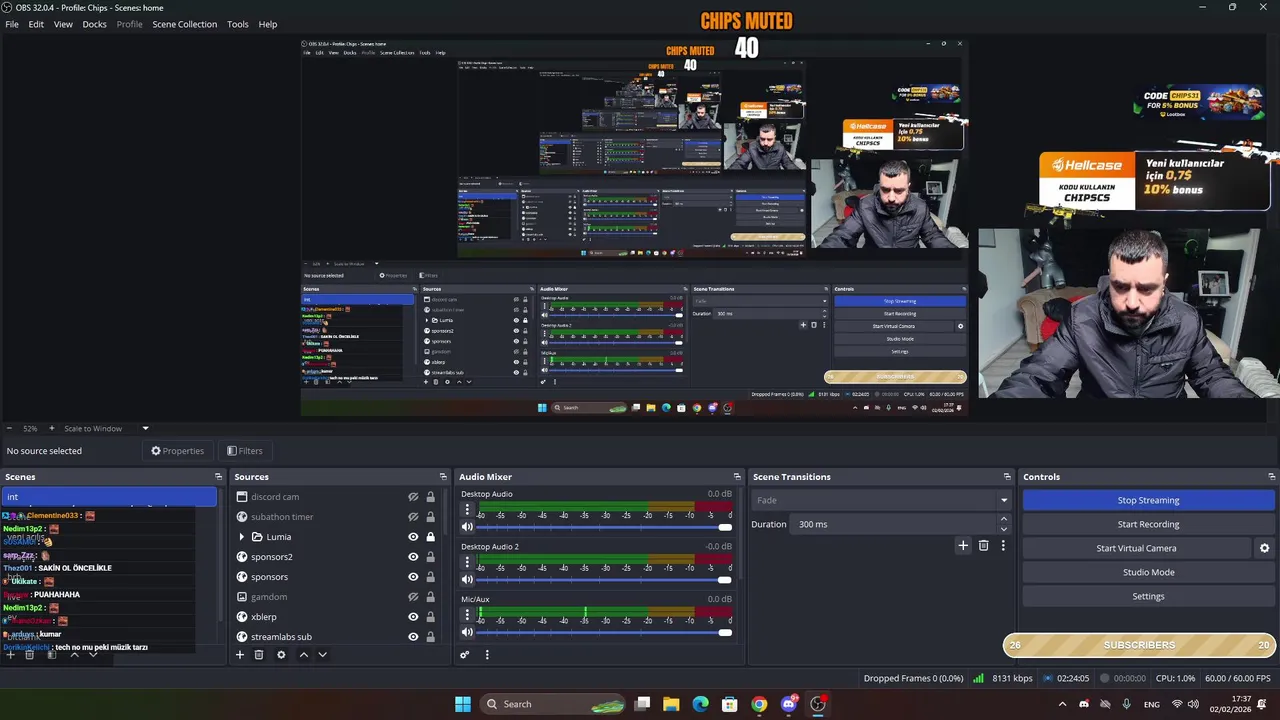Open Google Chrome from the taskbar

tap(759, 704)
